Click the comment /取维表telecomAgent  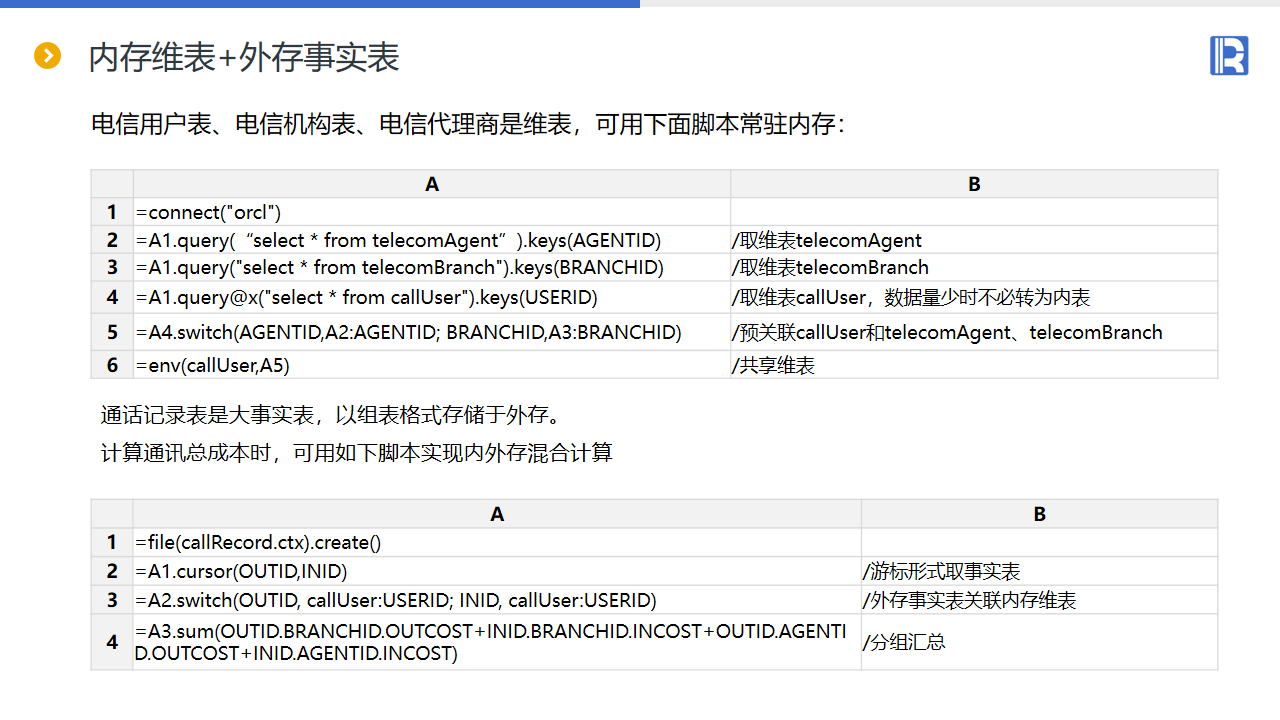click(828, 240)
